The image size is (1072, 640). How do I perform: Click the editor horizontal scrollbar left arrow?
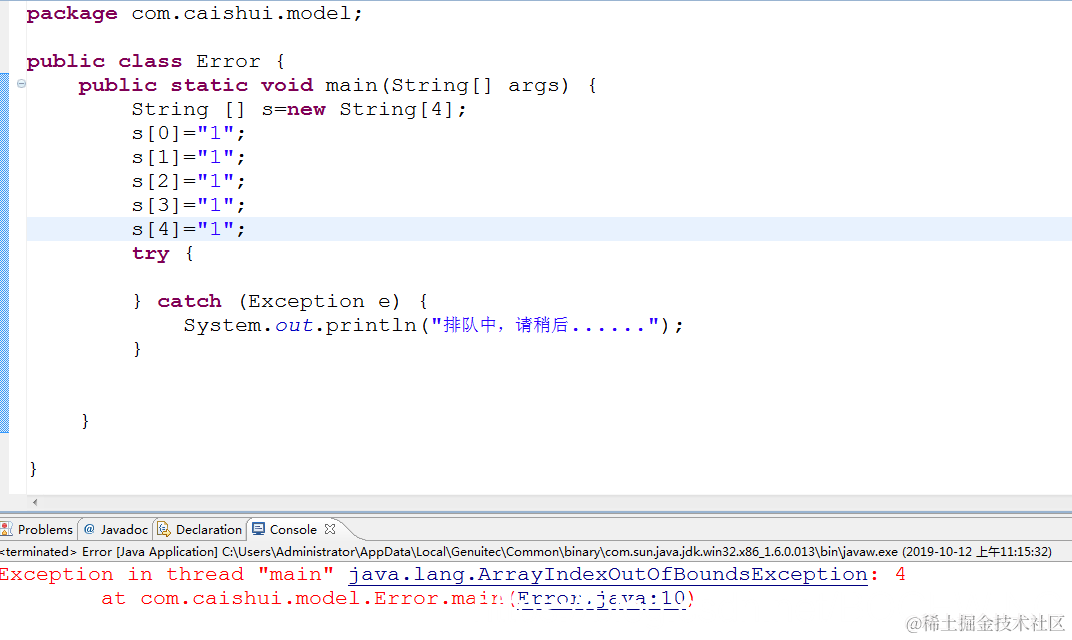click(x=35, y=503)
